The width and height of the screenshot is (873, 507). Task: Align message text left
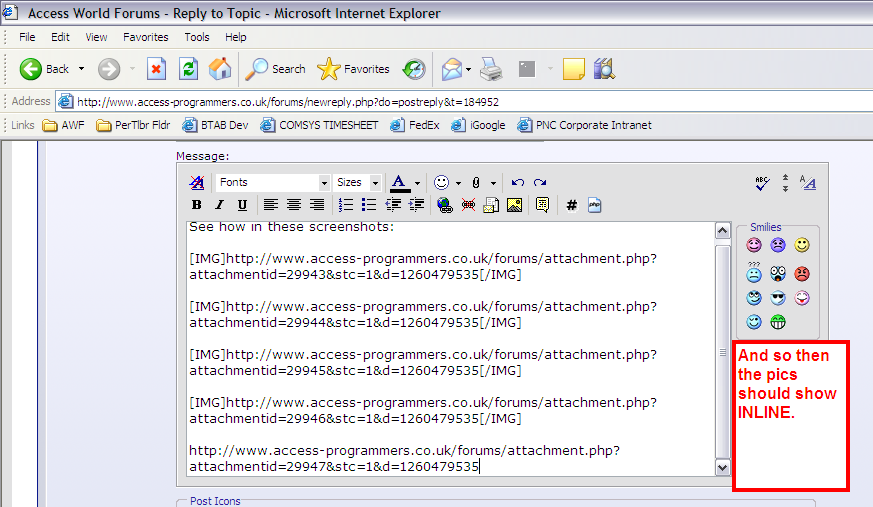[271, 205]
